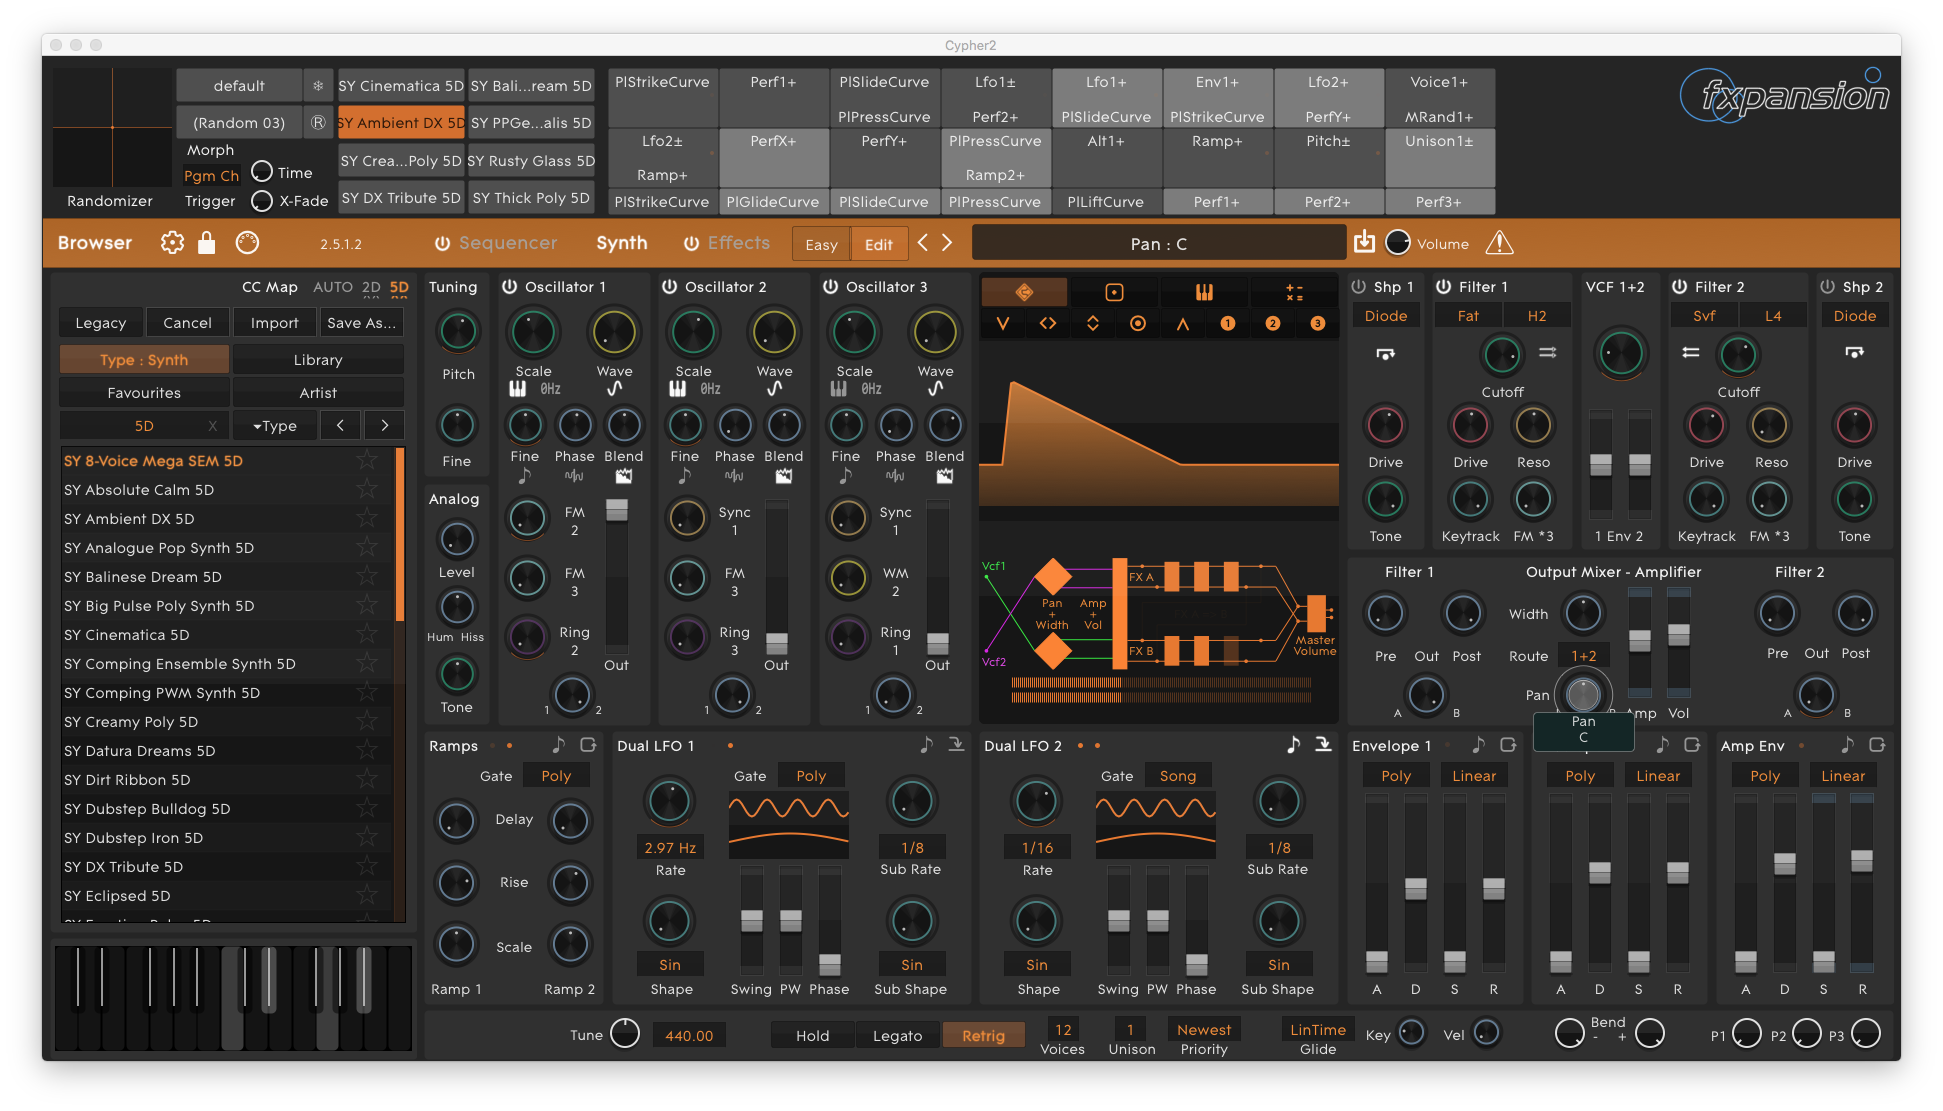Click the up-down chevrons visualizer icon
The height and width of the screenshot is (1111, 1943).
point(1093,323)
